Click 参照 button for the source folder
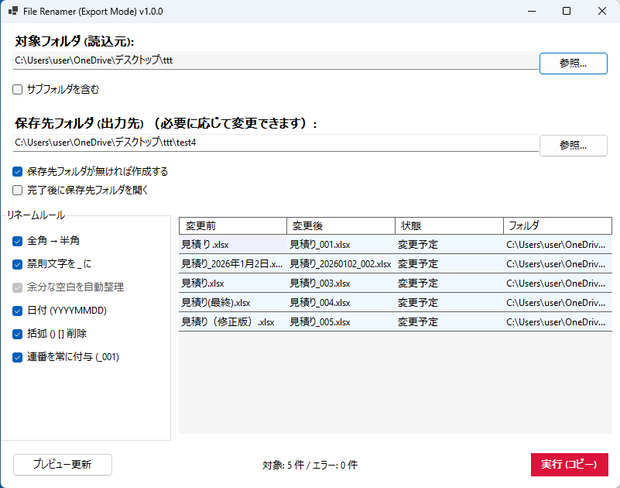 click(x=573, y=63)
